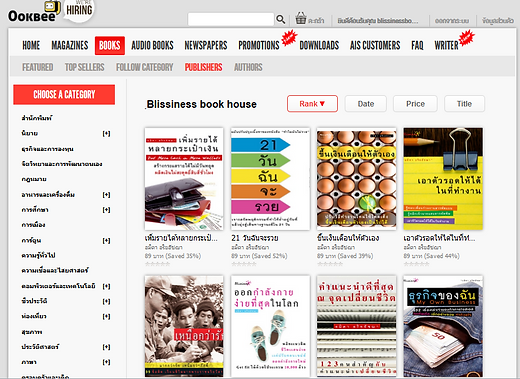
Task: Click the '89 บาท (Saved 35%)' price
Action: point(173,256)
